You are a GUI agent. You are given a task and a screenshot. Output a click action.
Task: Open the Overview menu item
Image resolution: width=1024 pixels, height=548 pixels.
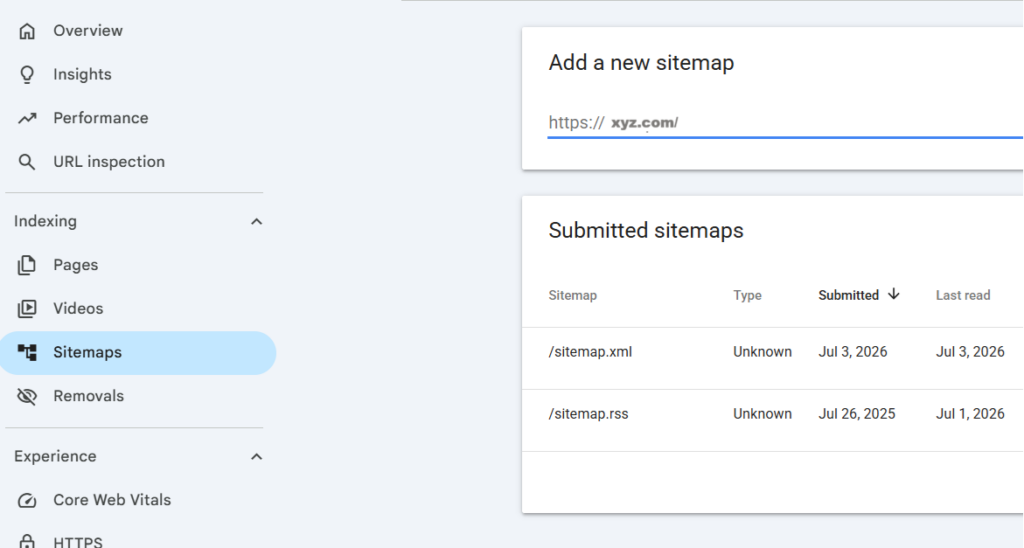[88, 31]
